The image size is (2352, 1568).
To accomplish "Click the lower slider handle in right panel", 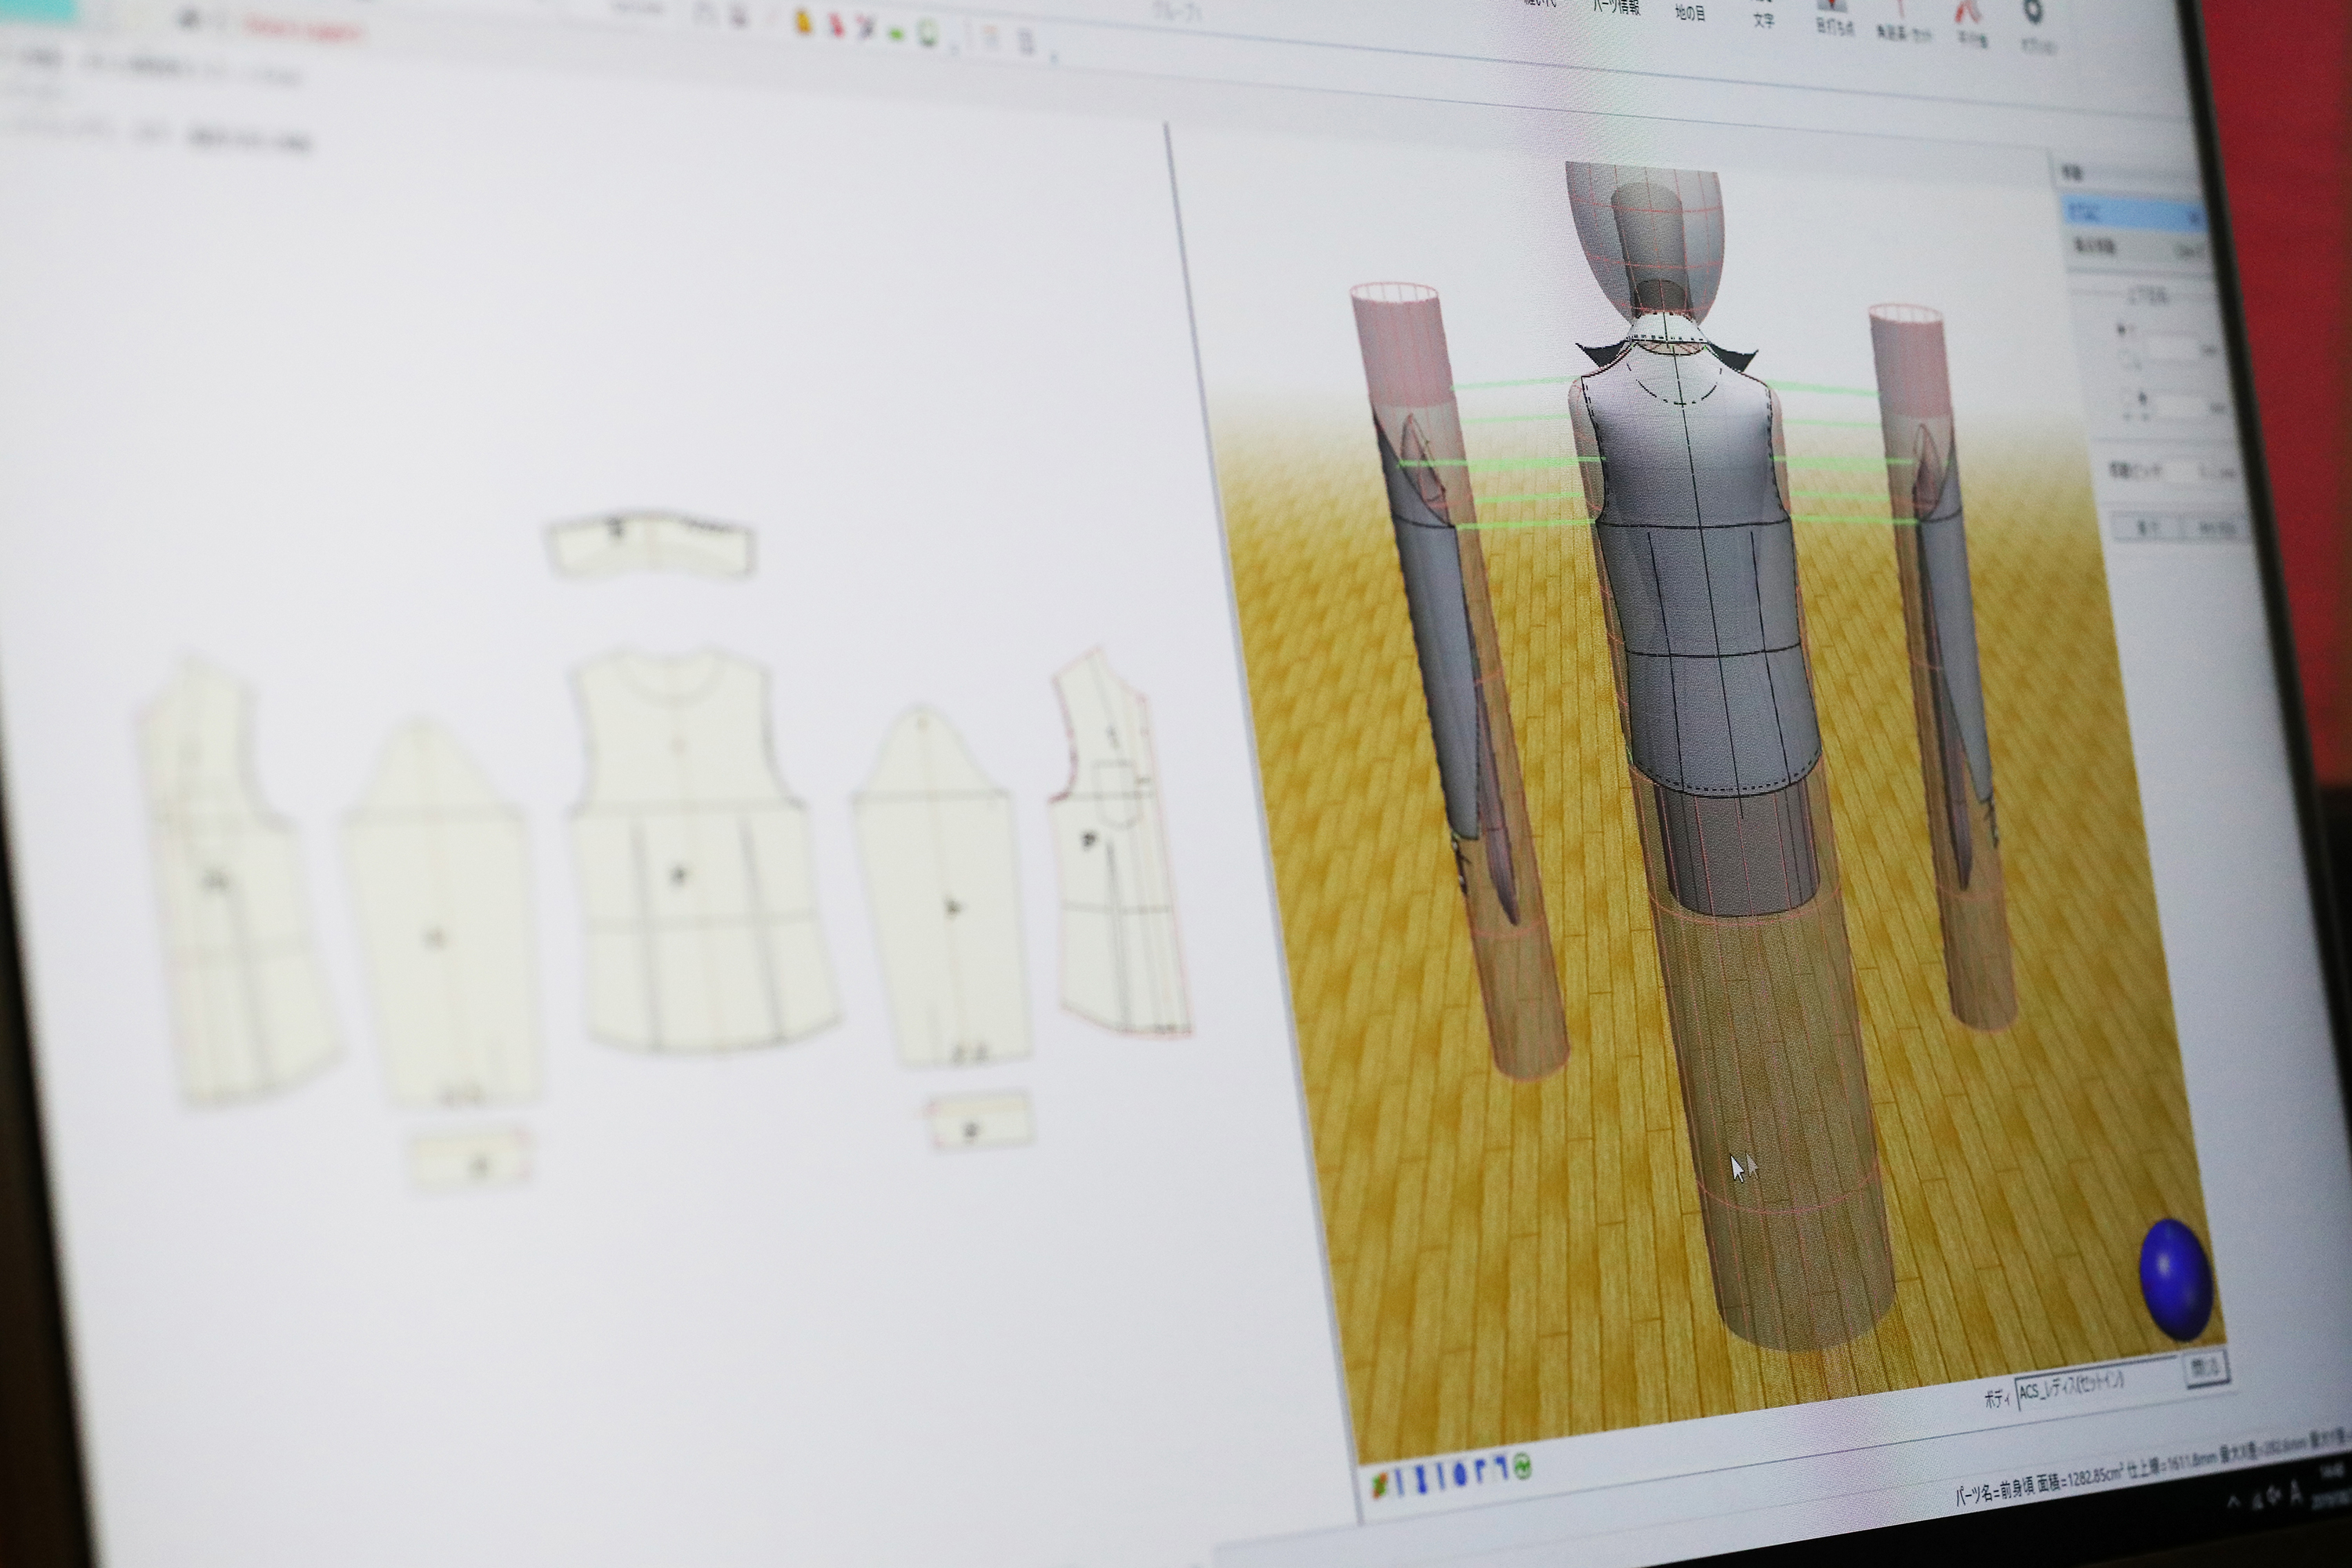I will [2141, 397].
